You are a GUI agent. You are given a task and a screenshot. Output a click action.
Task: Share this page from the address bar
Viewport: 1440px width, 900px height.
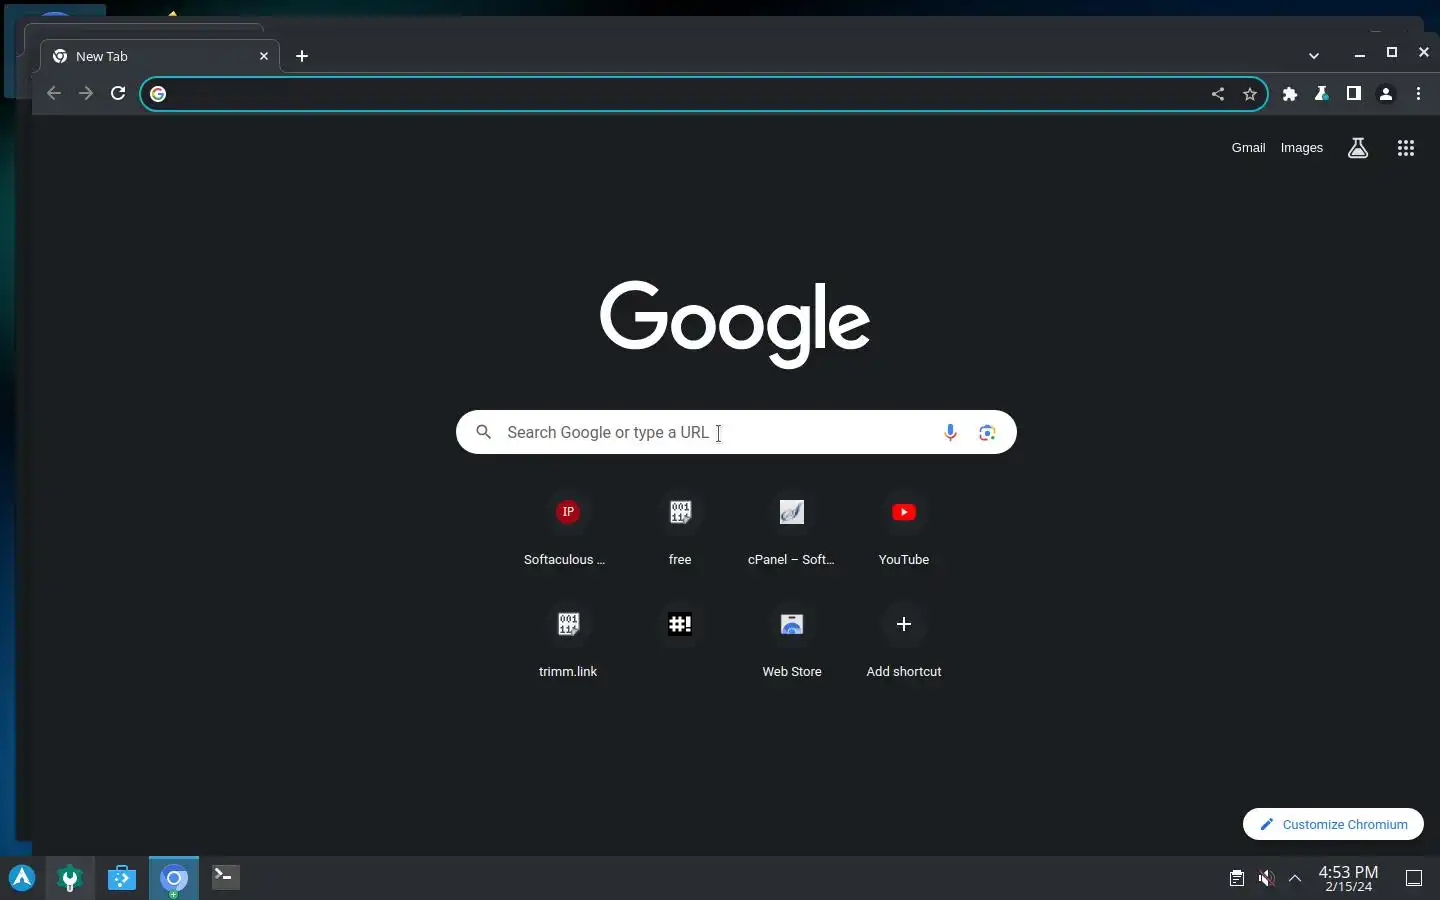pyautogui.click(x=1218, y=94)
